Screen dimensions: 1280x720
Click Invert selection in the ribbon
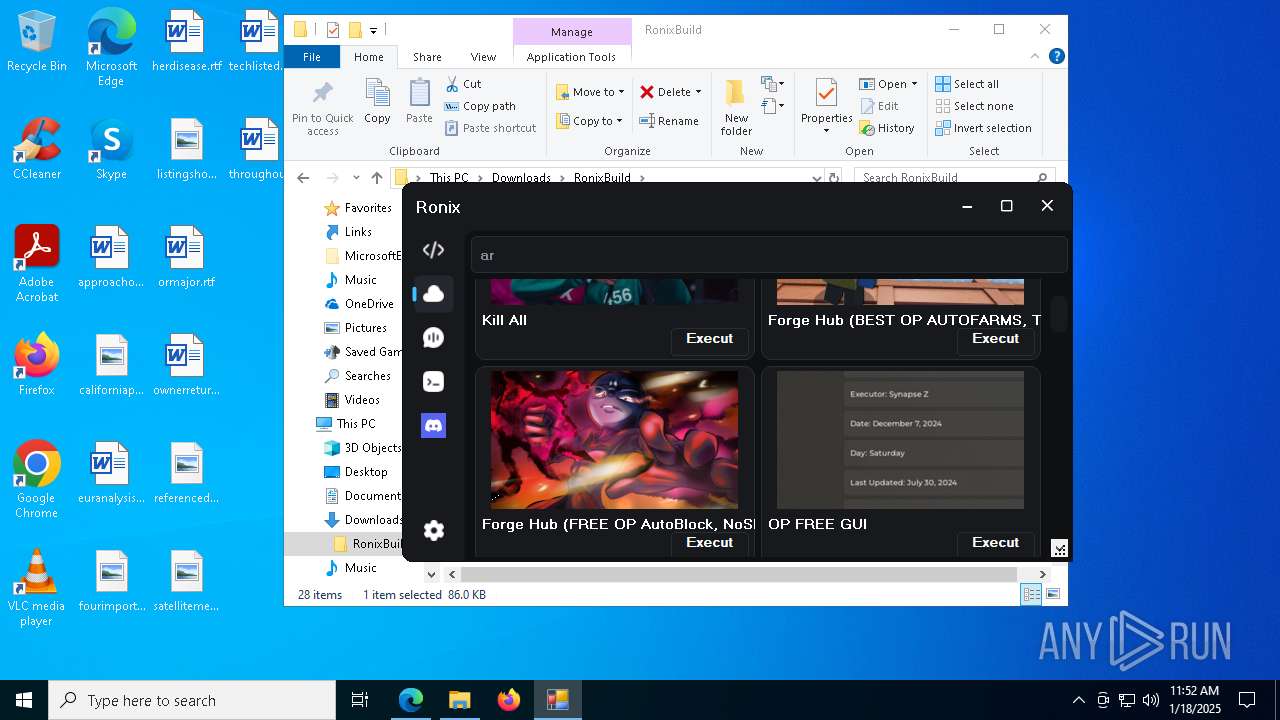coord(984,128)
